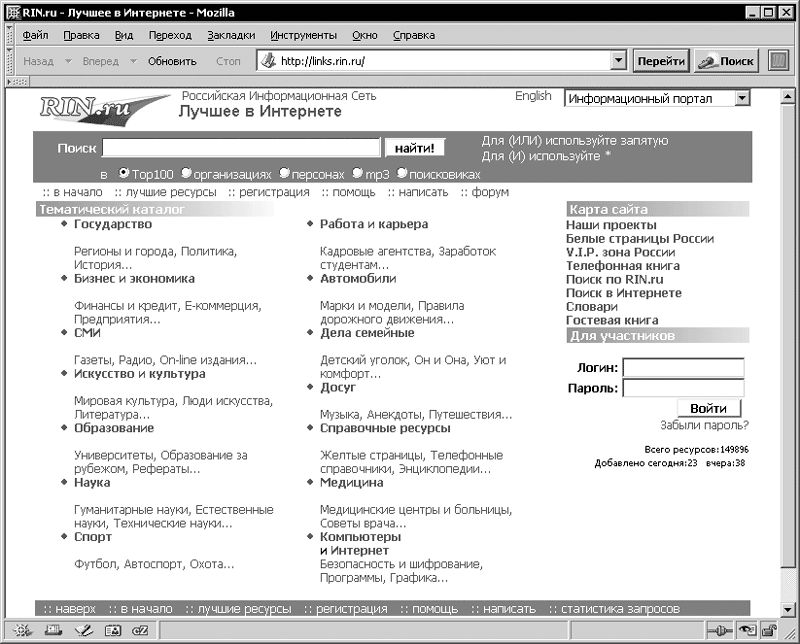The width and height of the screenshot is (800, 644).
Task: Open the Файл menu
Action: (x=35, y=35)
